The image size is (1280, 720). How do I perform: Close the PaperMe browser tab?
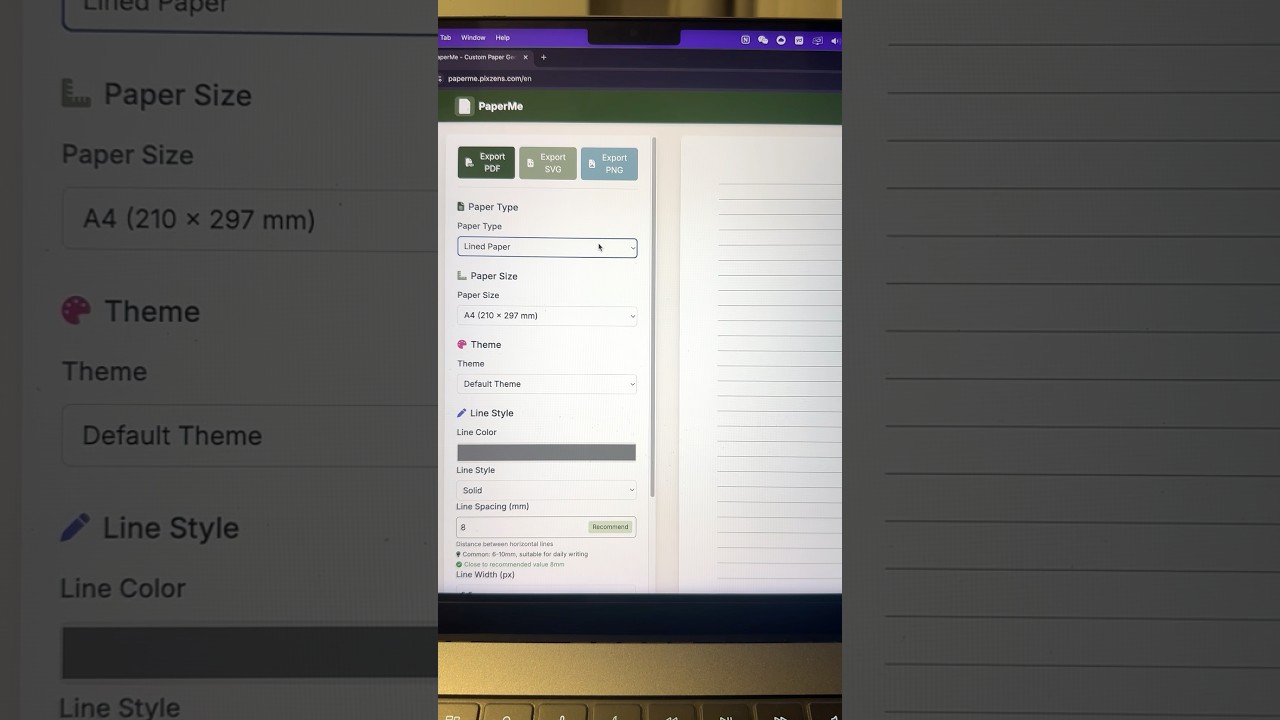[x=525, y=57]
